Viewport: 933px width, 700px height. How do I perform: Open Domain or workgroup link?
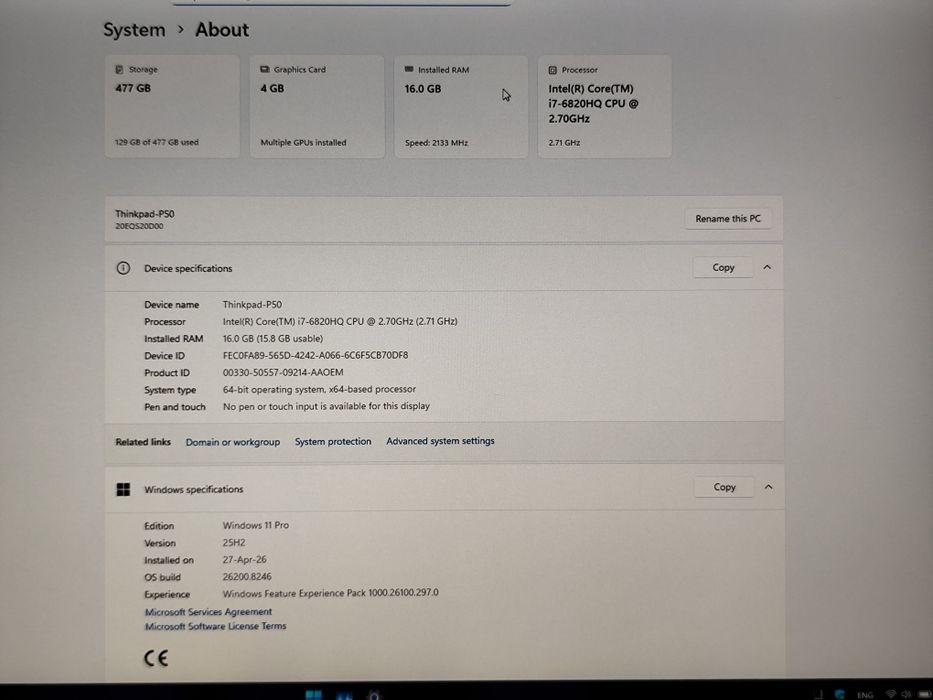(233, 442)
